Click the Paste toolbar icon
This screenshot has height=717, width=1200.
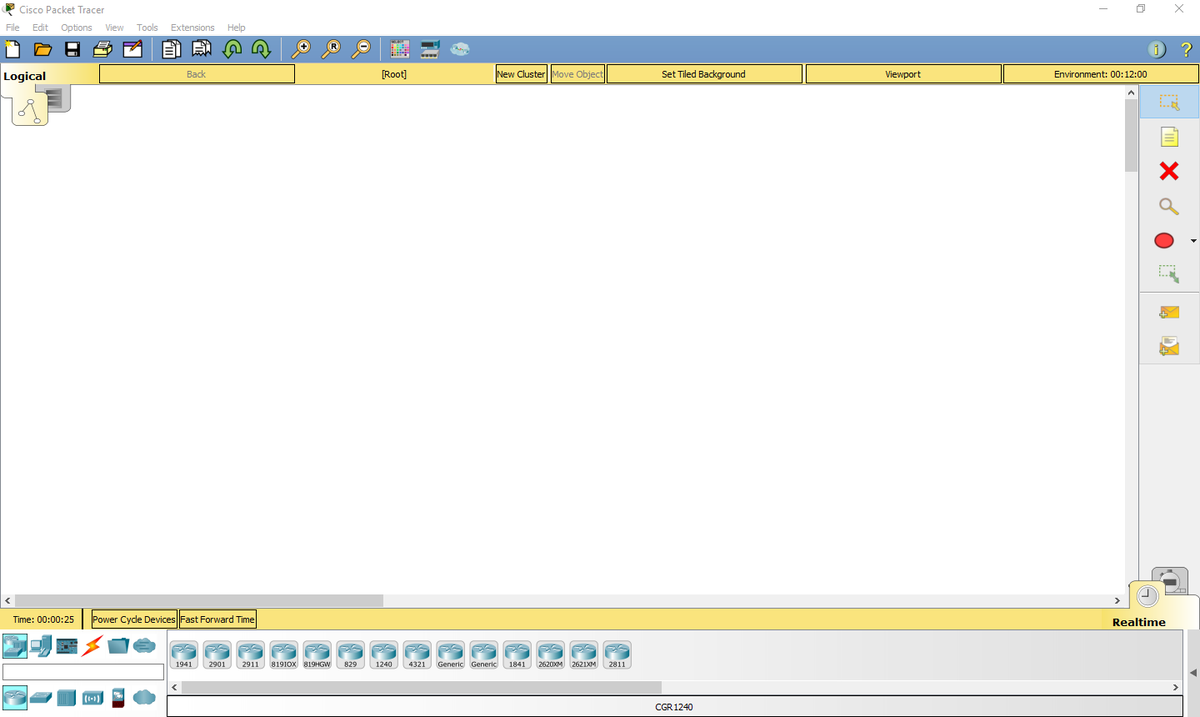(x=201, y=48)
